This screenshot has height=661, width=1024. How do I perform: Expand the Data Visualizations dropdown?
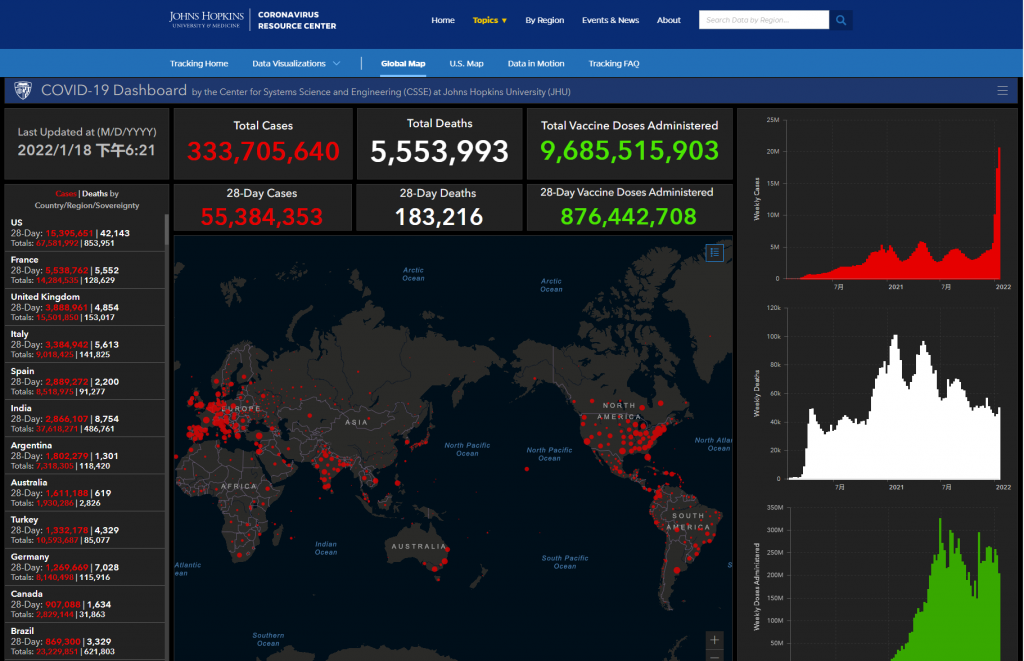pyautogui.click(x=296, y=64)
